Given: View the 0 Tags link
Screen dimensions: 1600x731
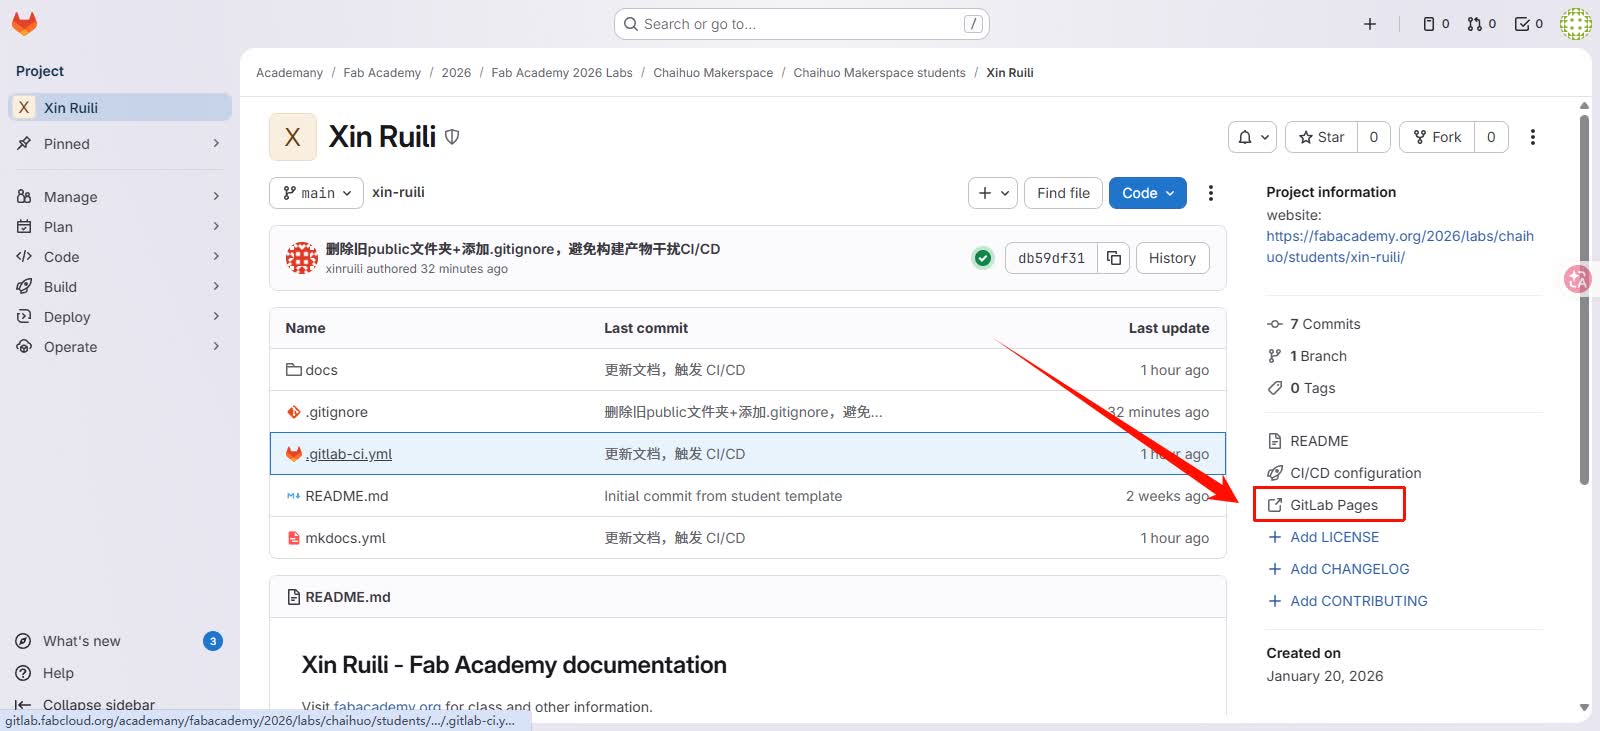Looking at the screenshot, I should coord(1312,388).
